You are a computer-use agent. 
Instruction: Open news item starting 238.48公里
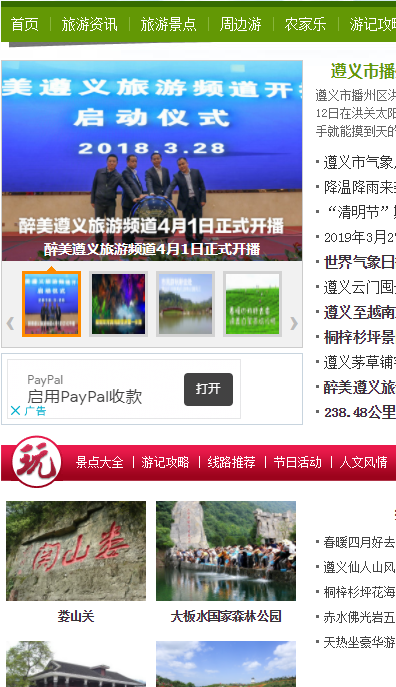click(359, 412)
